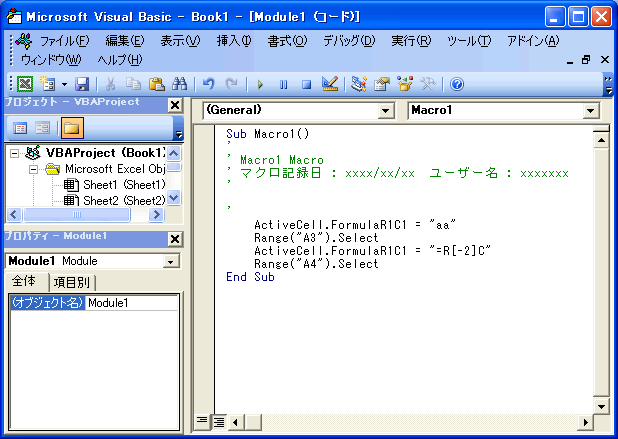Open the ウィンドウ(W) menu
The height and width of the screenshot is (439, 618).
(x=51, y=60)
